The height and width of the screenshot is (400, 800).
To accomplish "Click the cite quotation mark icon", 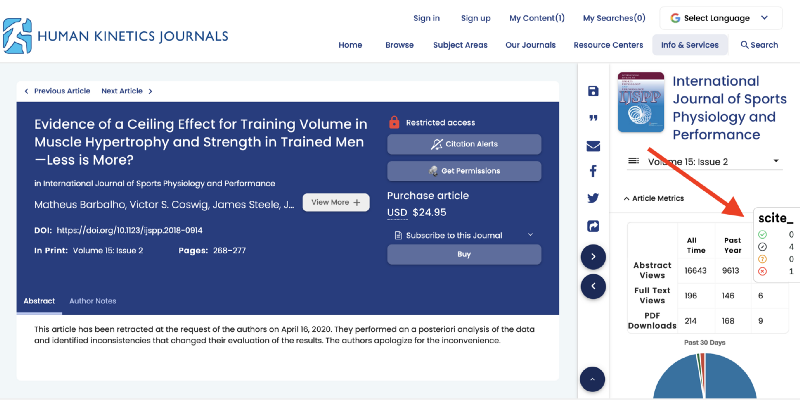I will (593, 118).
